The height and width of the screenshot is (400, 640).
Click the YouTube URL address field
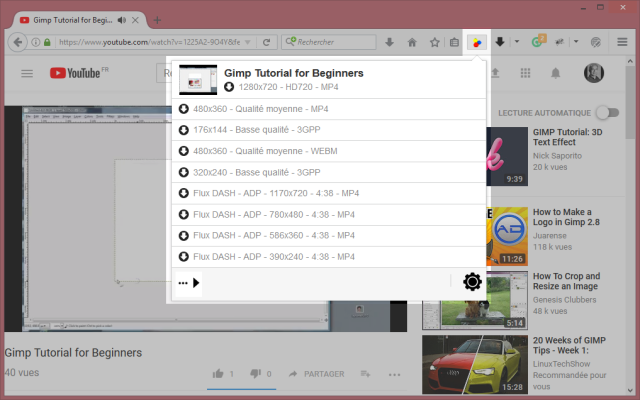pyautogui.click(x=149, y=42)
